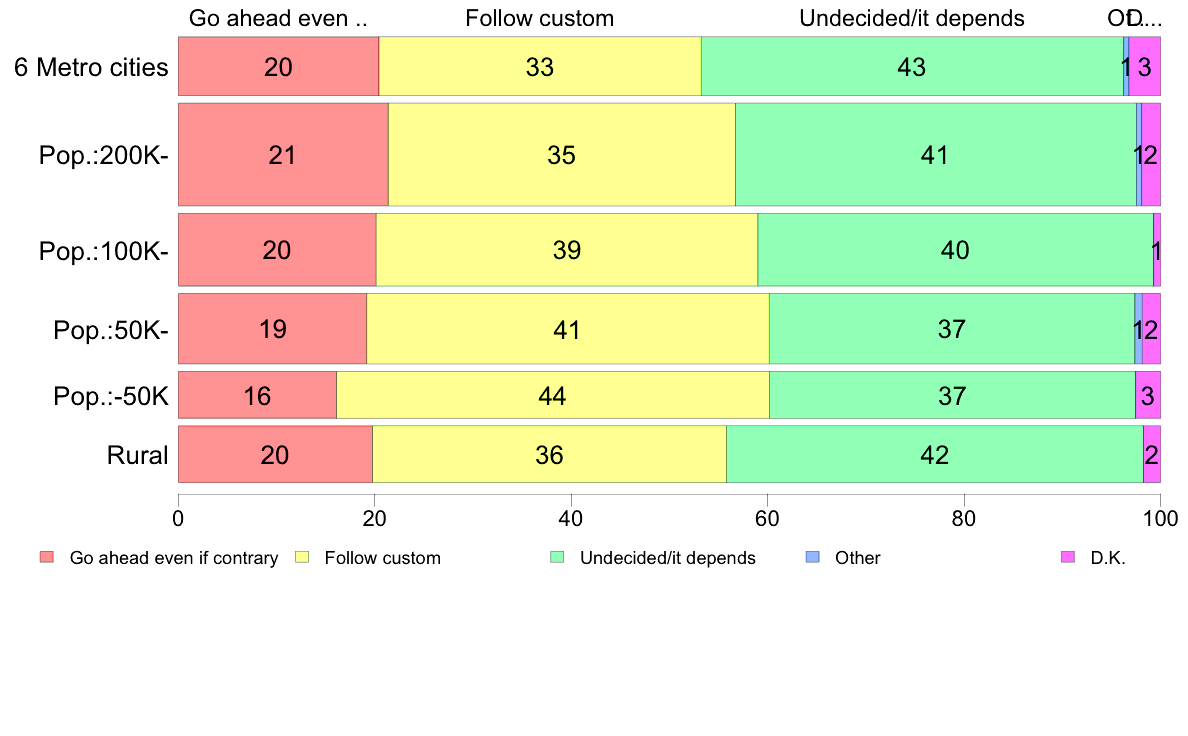The image size is (1188, 736).
Task: Select the 6 Metro cities row label
Action: tap(91, 67)
